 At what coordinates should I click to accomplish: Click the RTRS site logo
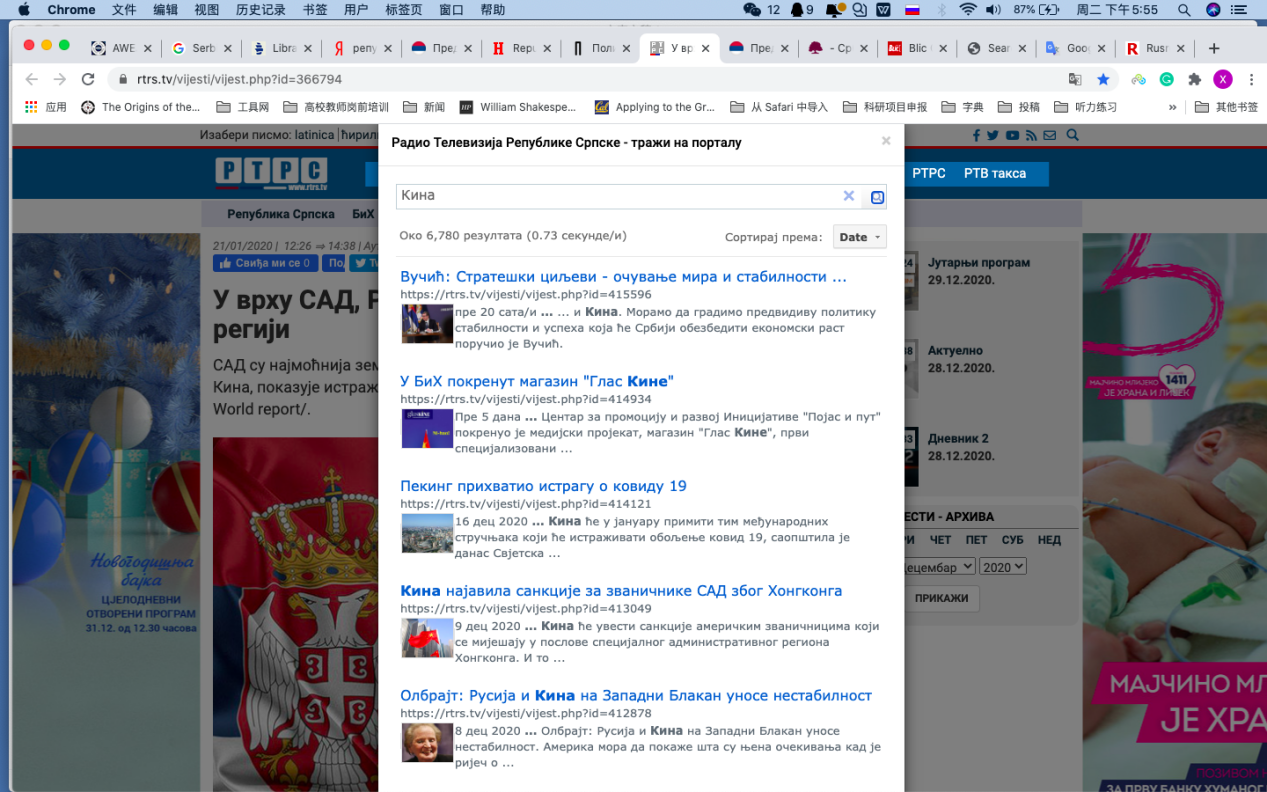coord(271,173)
